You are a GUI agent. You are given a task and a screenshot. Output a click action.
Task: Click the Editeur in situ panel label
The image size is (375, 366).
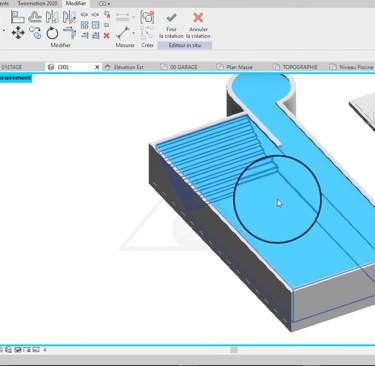pyautogui.click(x=185, y=45)
